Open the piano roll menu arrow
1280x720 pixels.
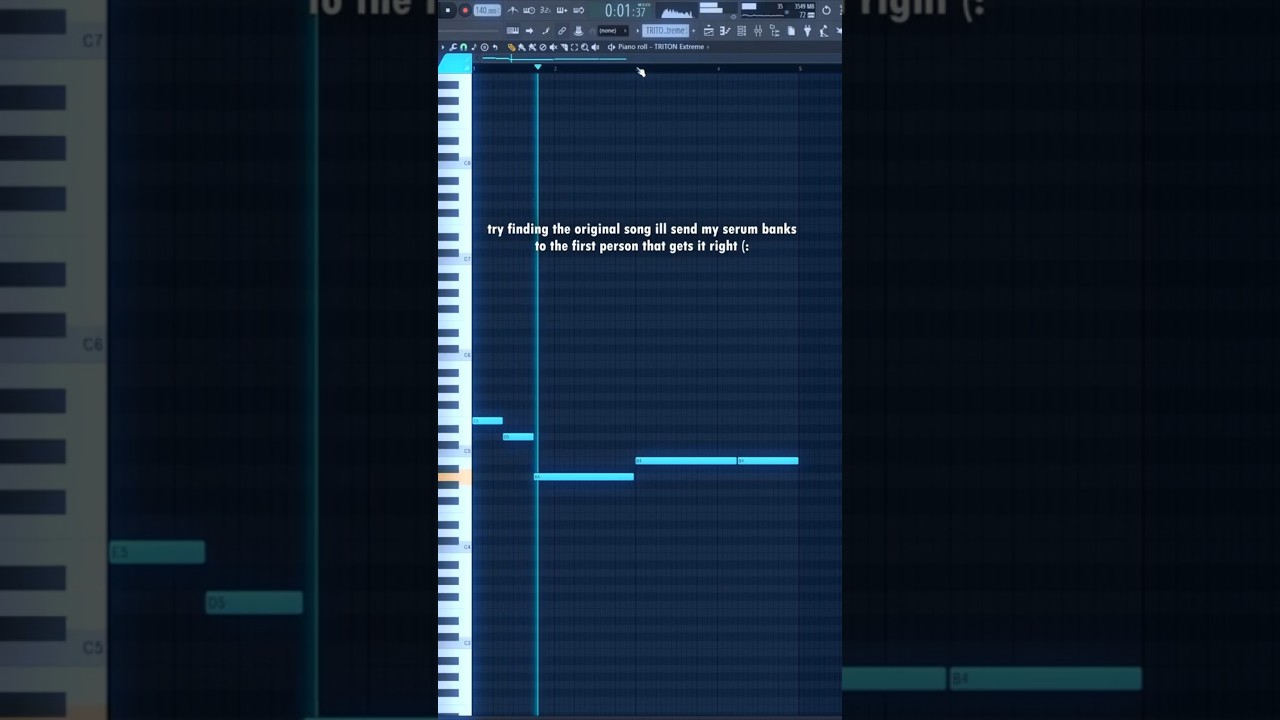[x=442, y=47]
